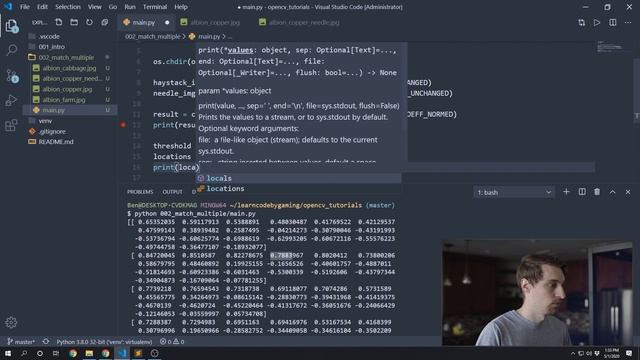Open Windows notification center
The image size is (640, 360).
tap(629, 353)
